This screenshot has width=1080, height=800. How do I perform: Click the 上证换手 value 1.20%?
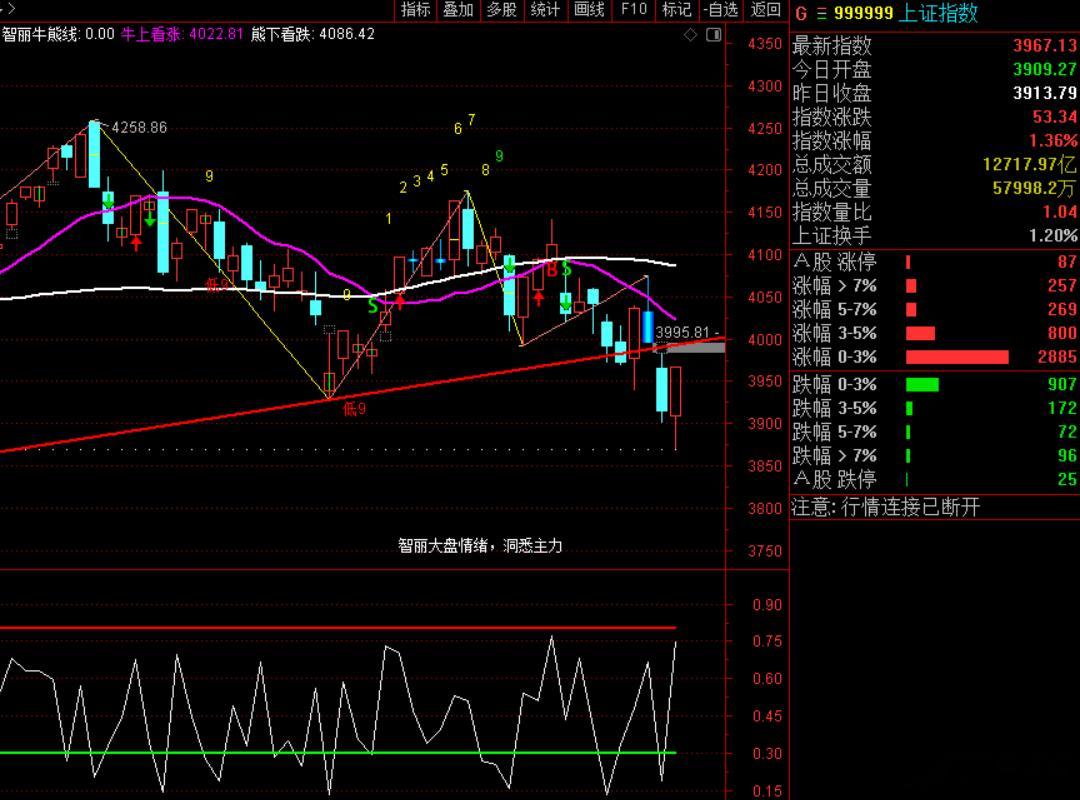point(1053,236)
